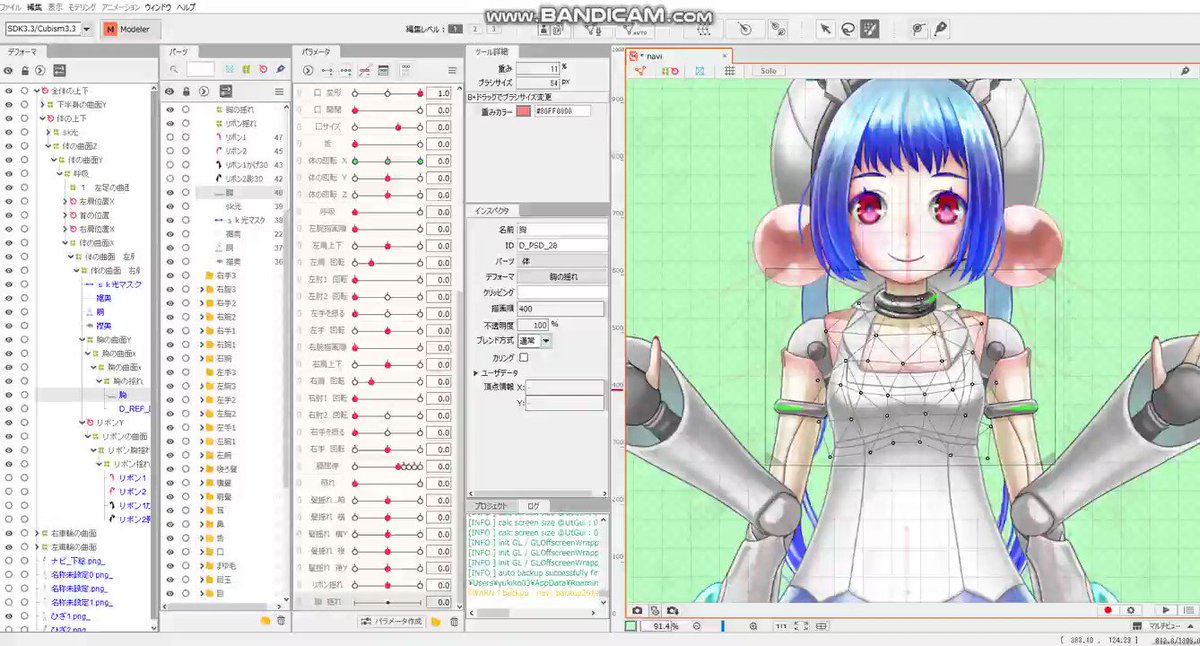Open the アニメーション menu
This screenshot has width=1200, height=646.
click(x=121, y=6)
